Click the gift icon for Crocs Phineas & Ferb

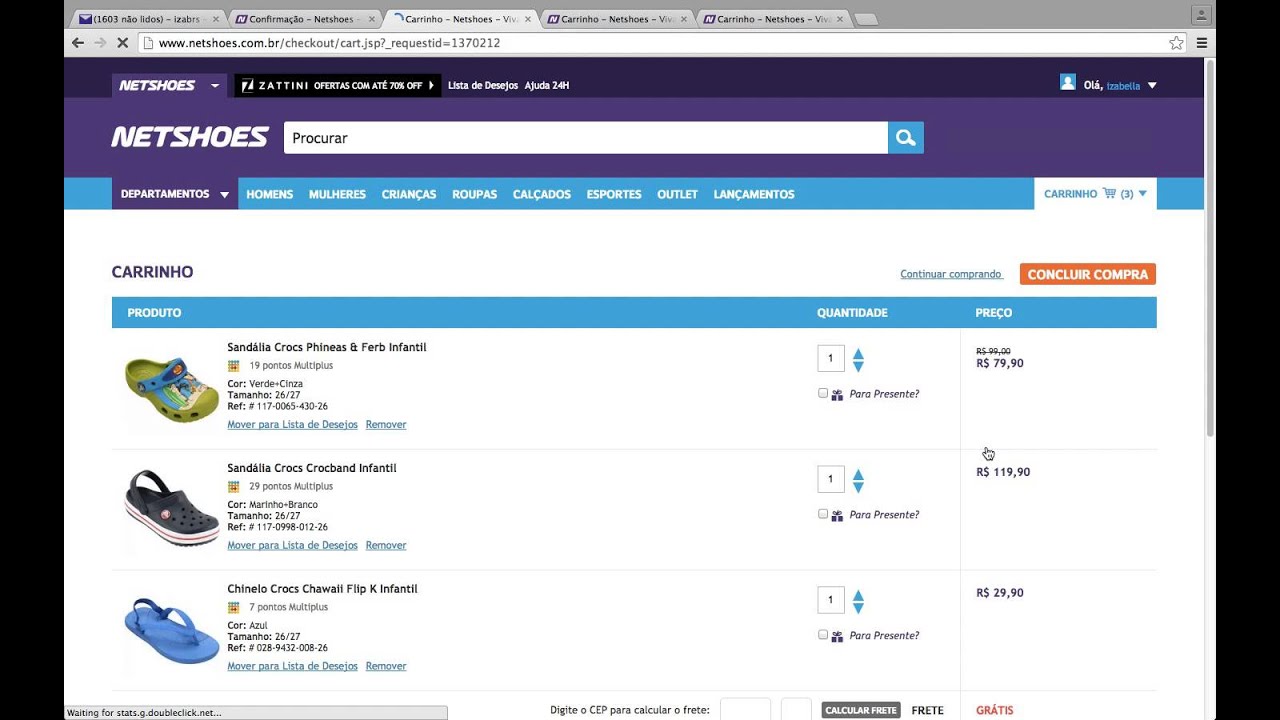click(837, 395)
